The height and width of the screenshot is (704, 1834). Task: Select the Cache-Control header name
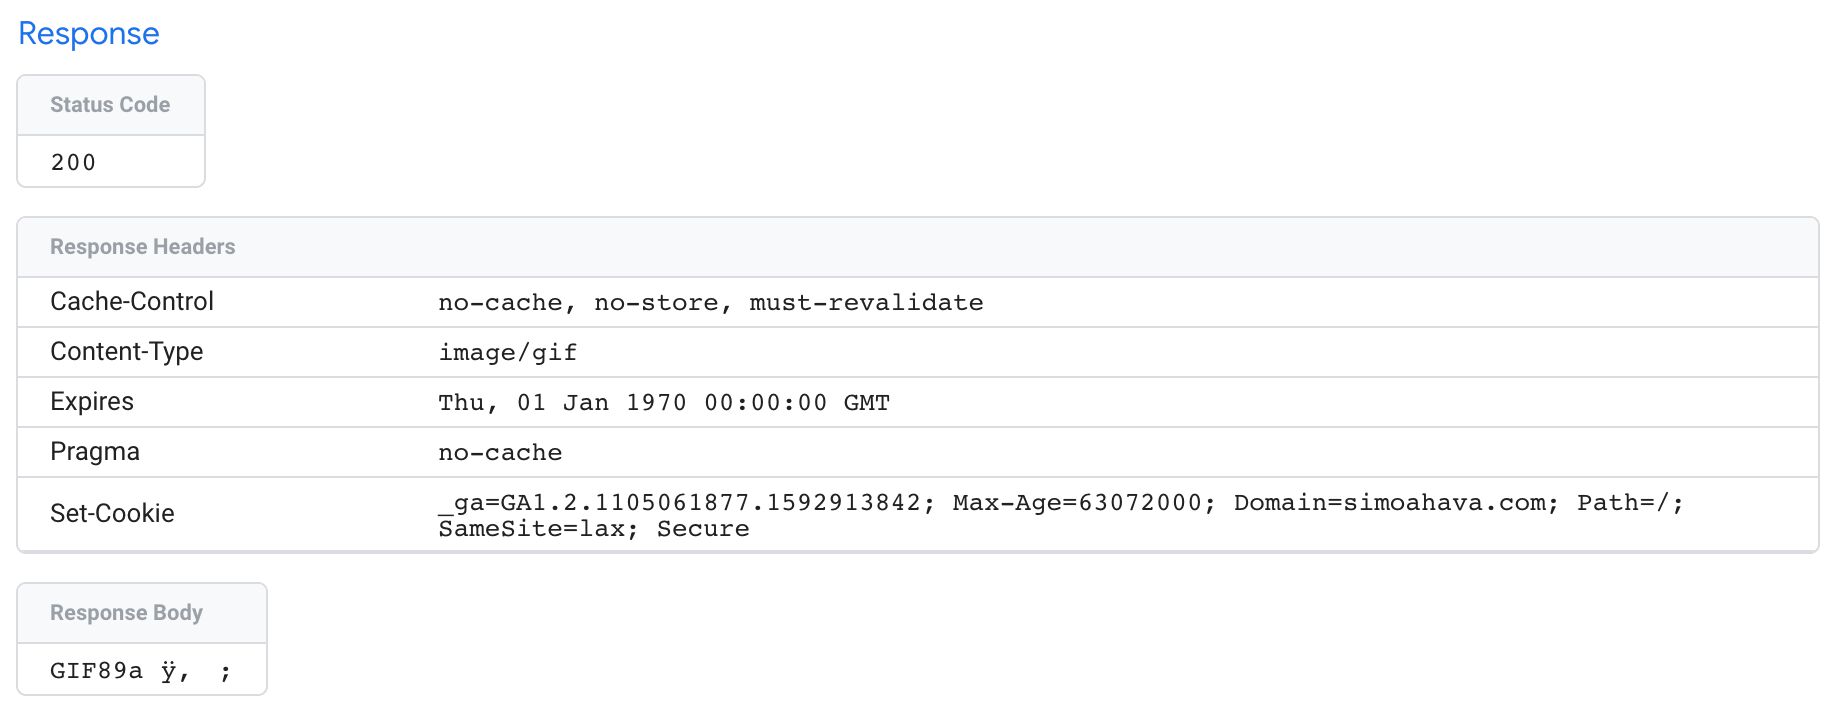click(x=132, y=301)
